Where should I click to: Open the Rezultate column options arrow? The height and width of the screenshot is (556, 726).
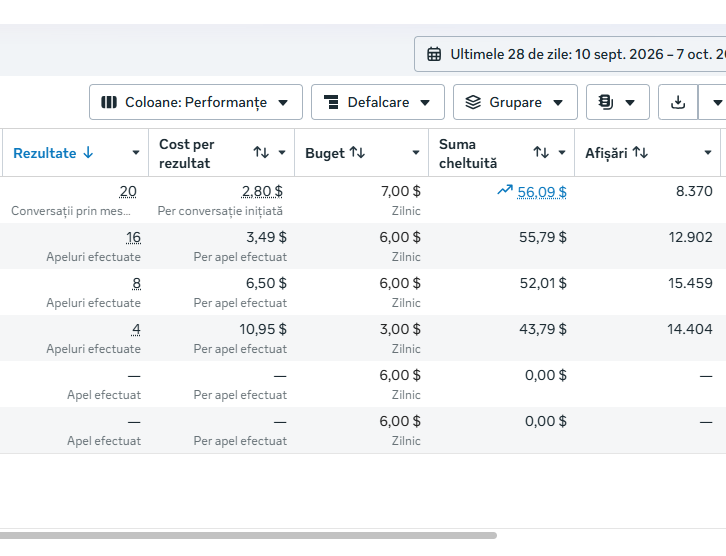(x=136, y=153)
